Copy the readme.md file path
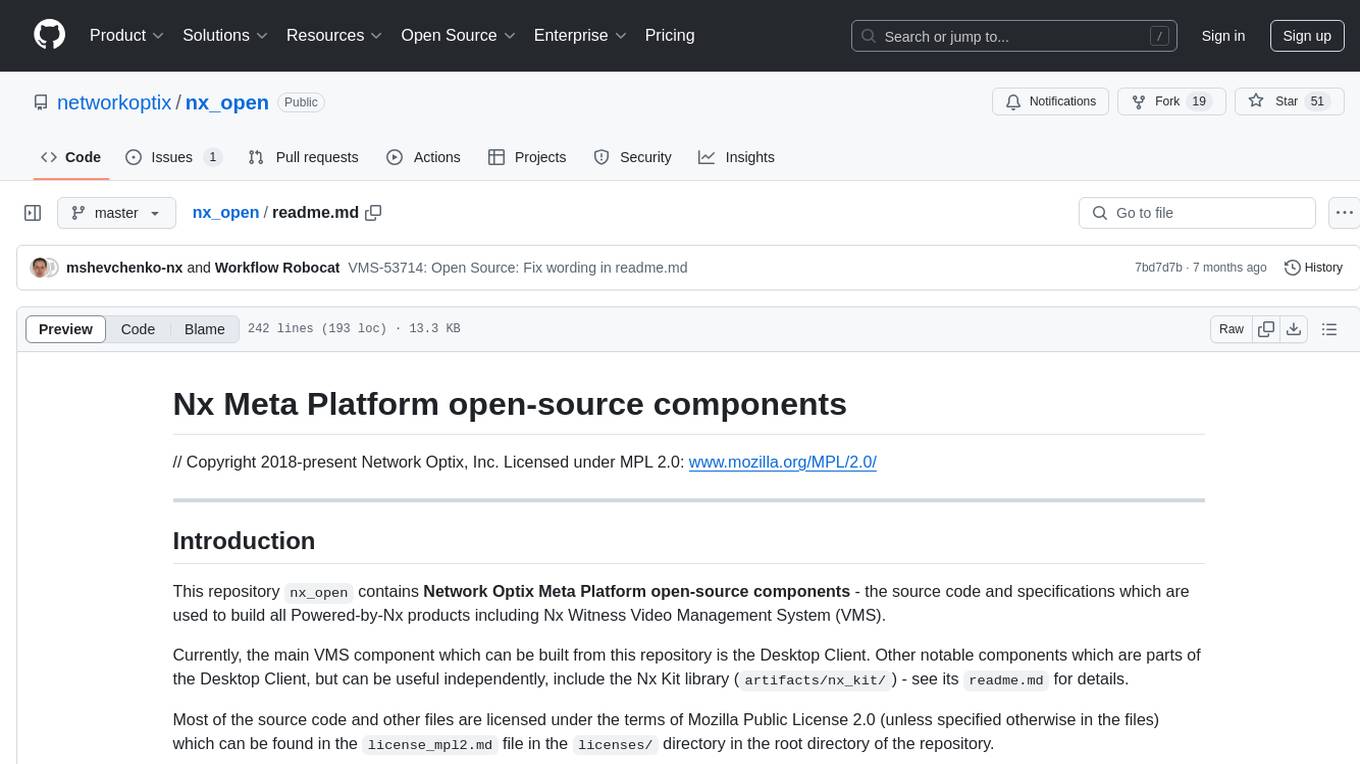The width and height of the screenshot is (1360, 764). coord(374,213)
